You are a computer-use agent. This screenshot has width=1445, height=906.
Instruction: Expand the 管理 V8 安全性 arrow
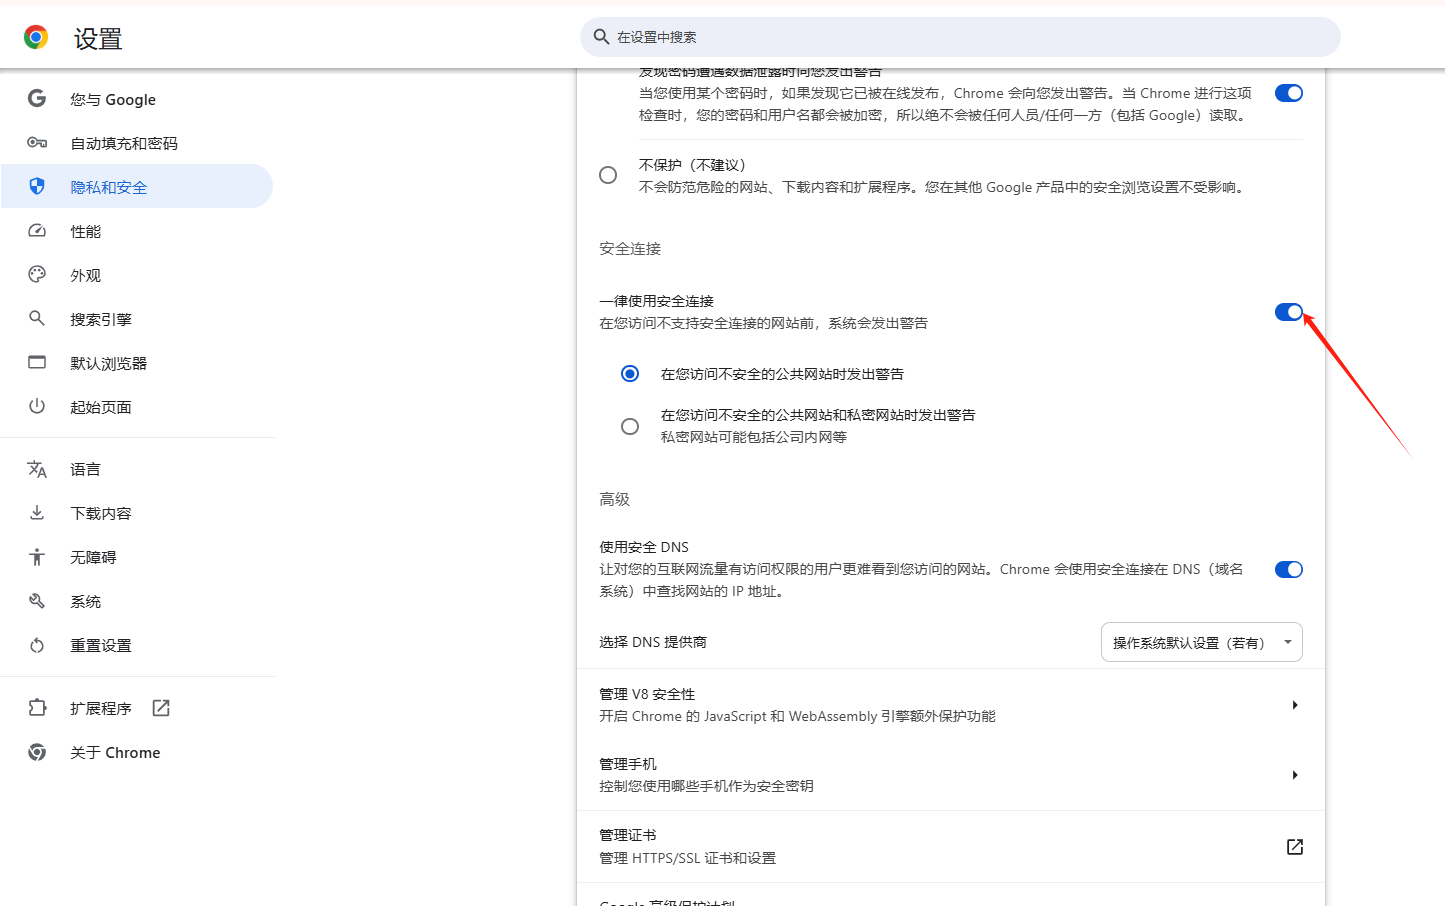[x=1295, y=705]
